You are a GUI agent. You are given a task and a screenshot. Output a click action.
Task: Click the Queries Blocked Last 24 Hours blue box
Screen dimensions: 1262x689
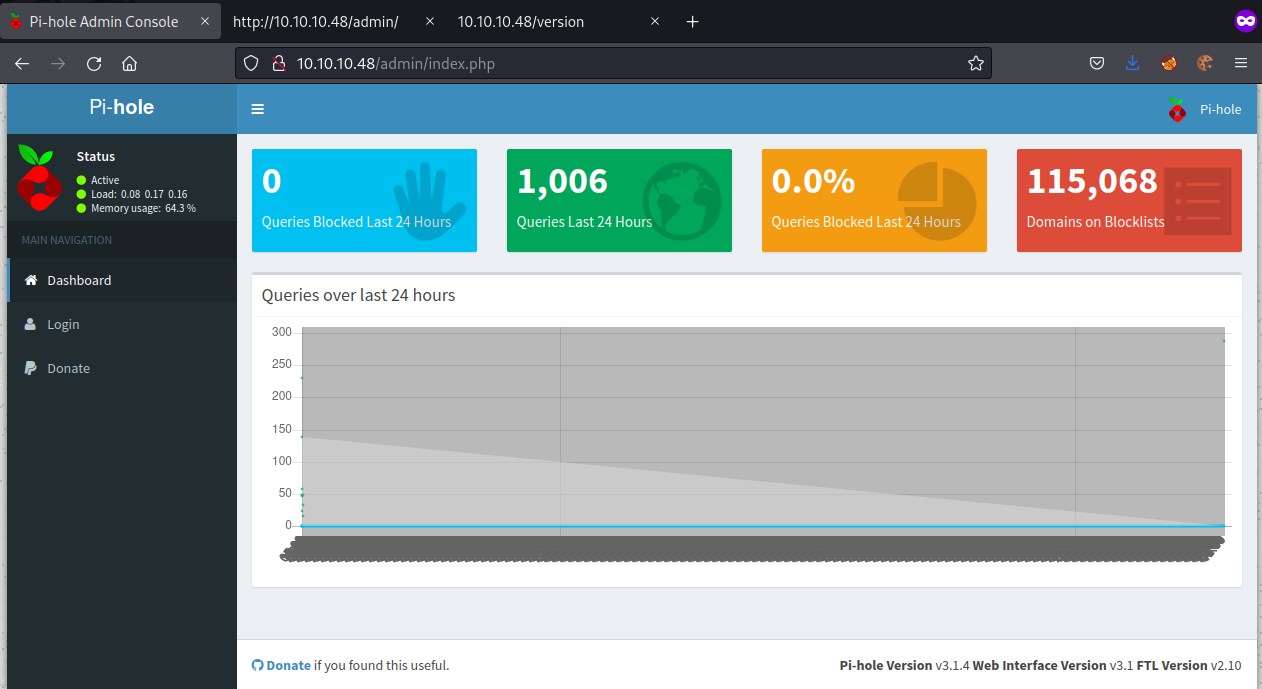click(x=364, y=200)
